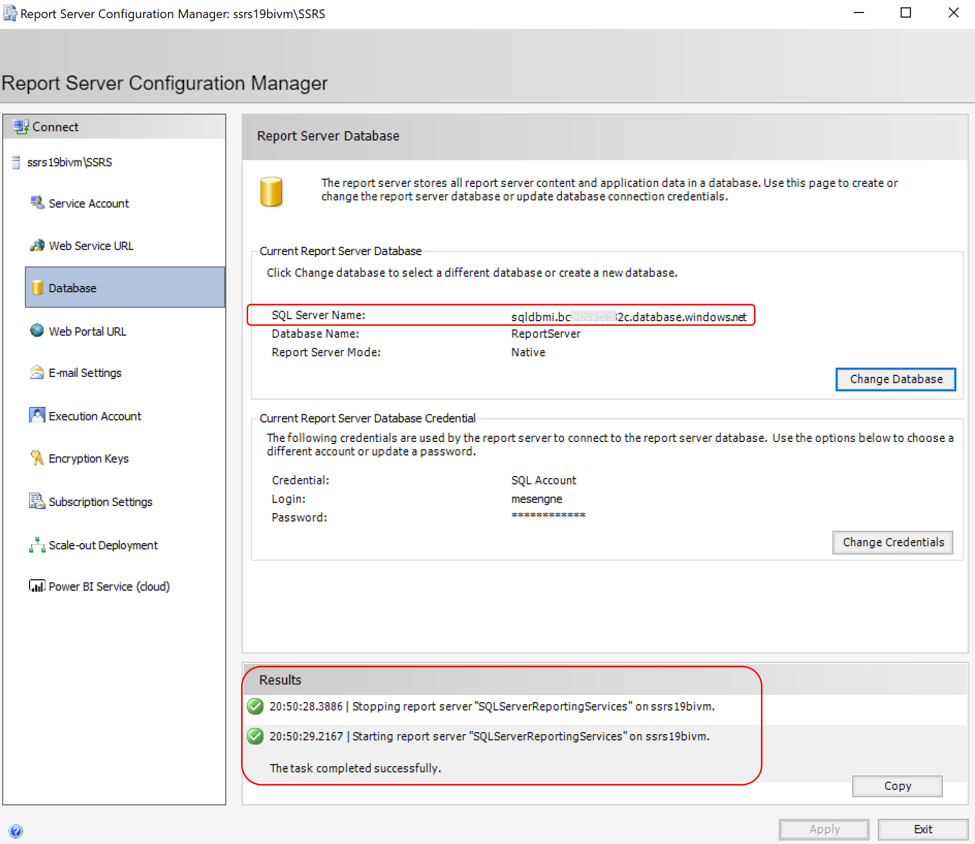The height and width of the screenshot is (844, 975).
Task: Click the Change Credentials button
Action: click(x=892, y=542)
